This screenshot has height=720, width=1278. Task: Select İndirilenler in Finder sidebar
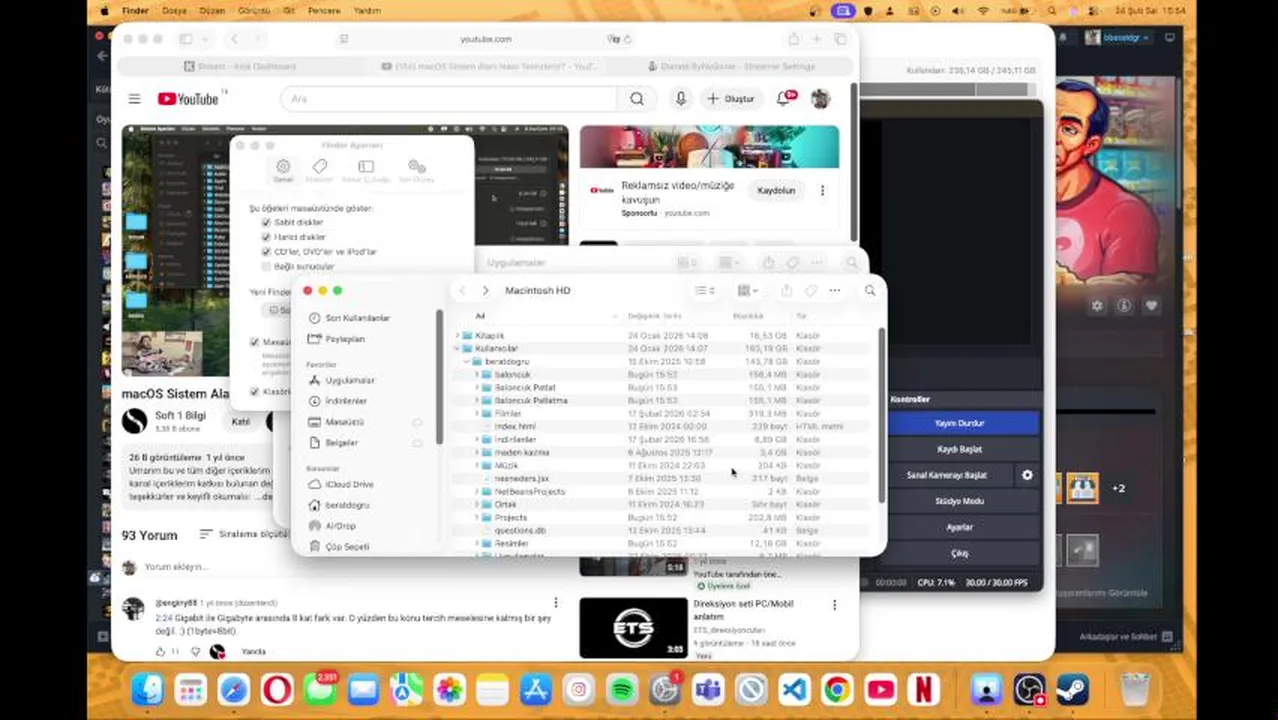(346, 401)
